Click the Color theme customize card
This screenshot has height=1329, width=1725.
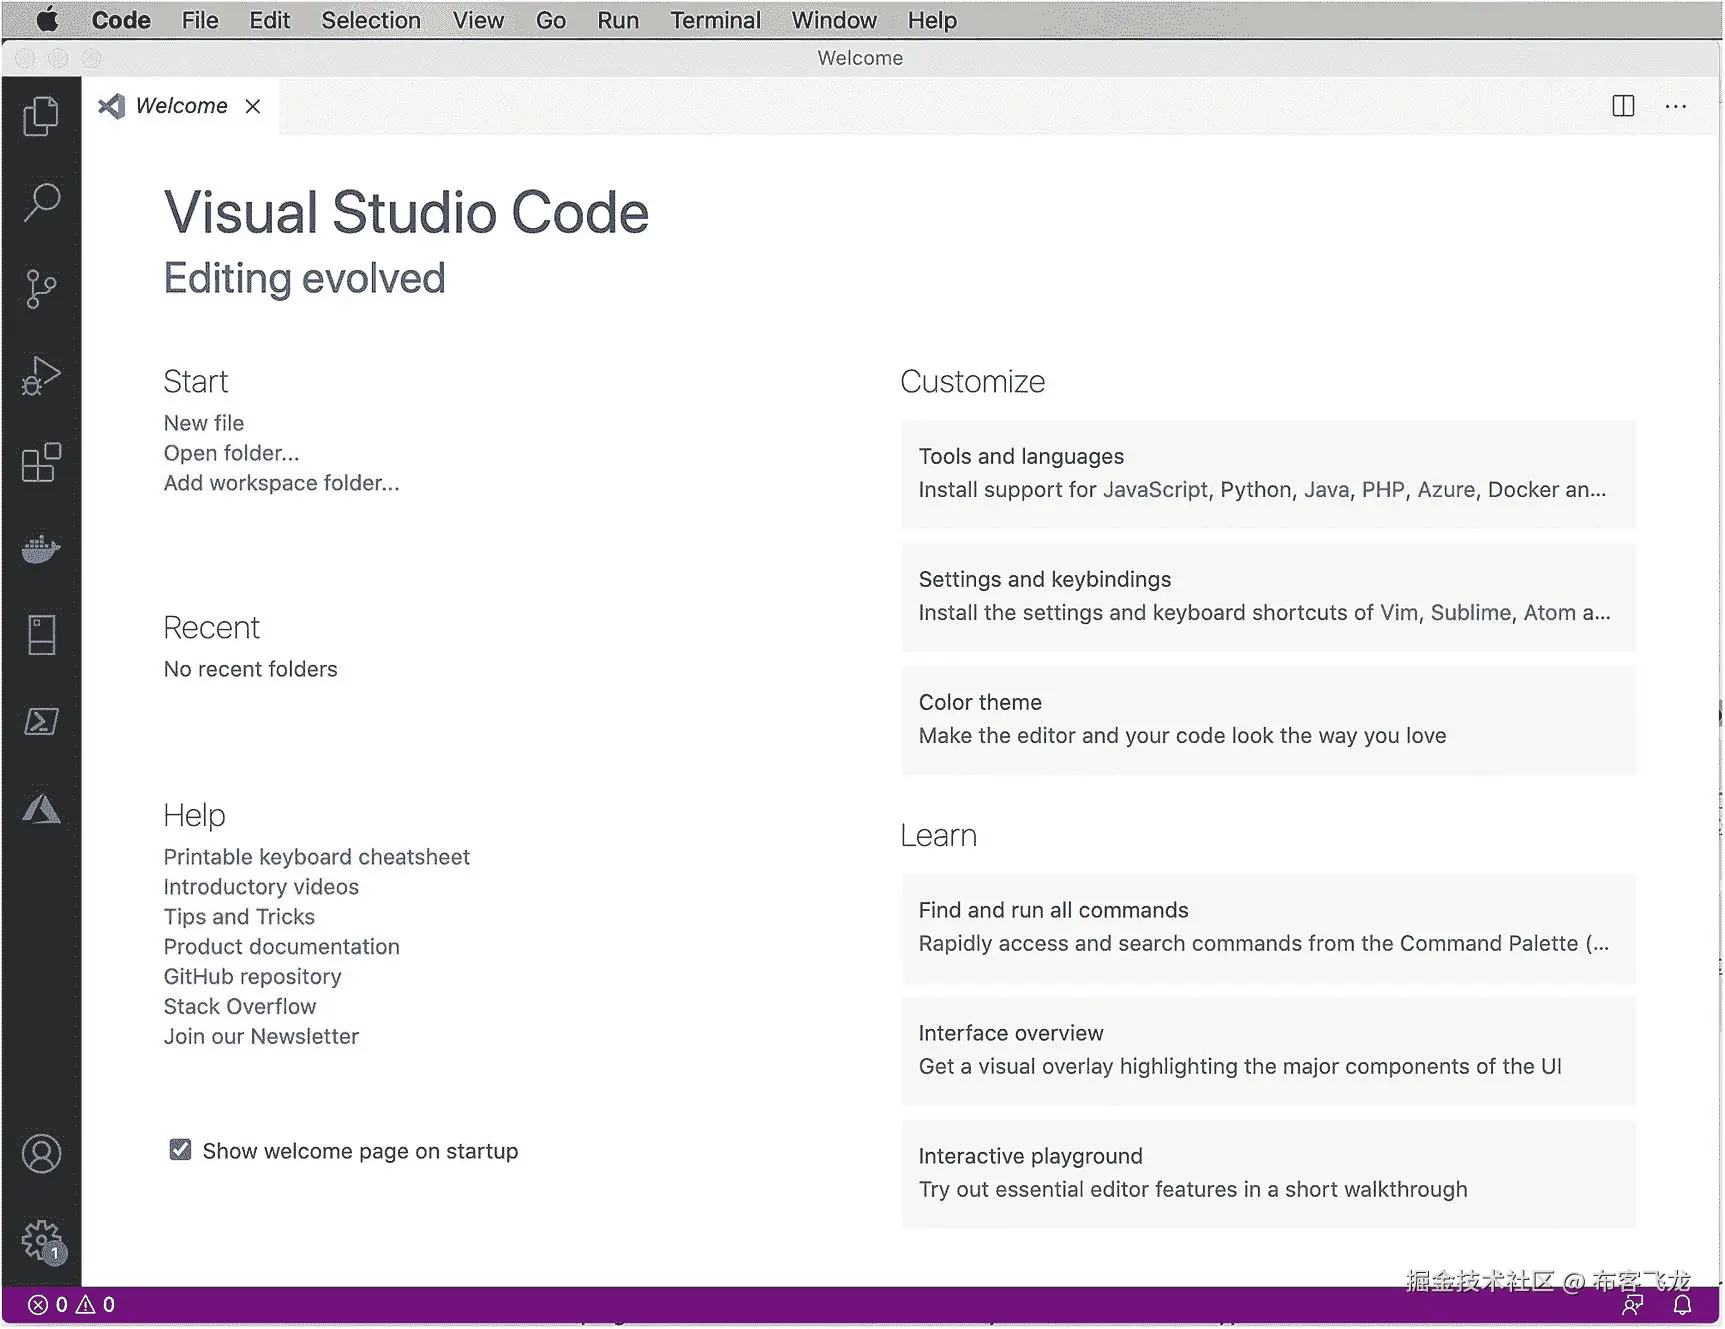point(1268,719)
